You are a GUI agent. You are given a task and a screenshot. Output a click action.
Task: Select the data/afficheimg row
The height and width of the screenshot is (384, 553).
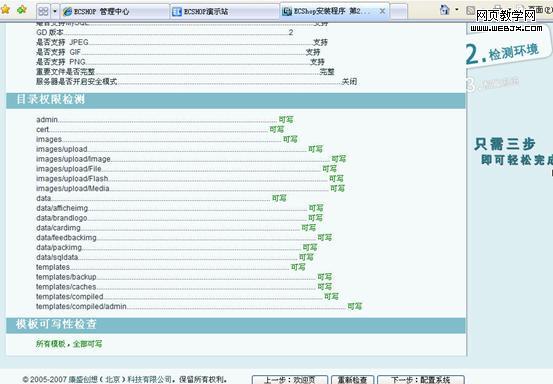pyautogui.click(x=180, y=208)
